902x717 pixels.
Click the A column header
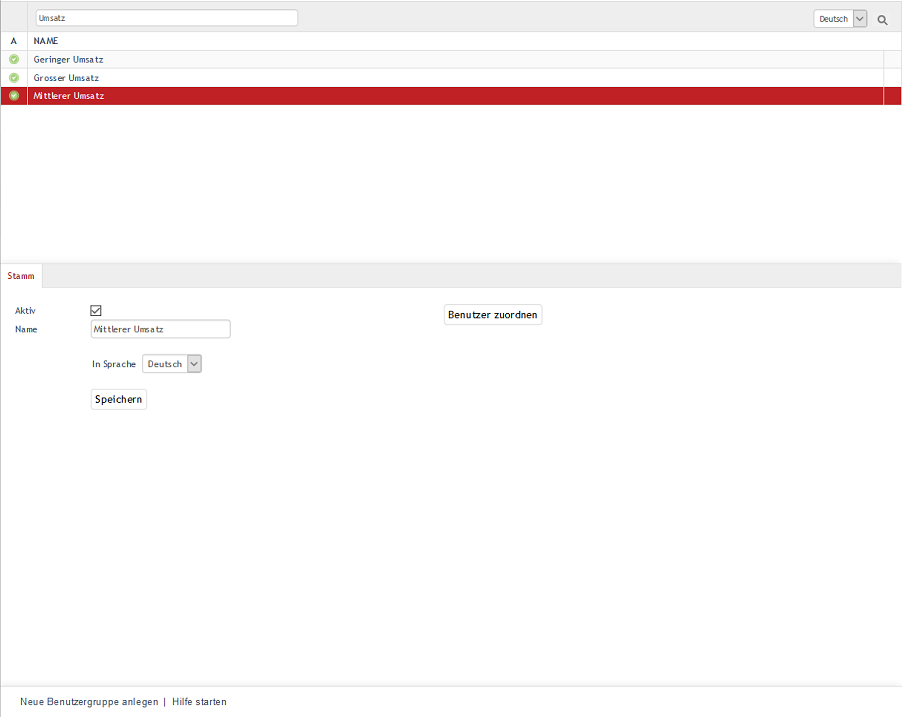coord(14,41)
